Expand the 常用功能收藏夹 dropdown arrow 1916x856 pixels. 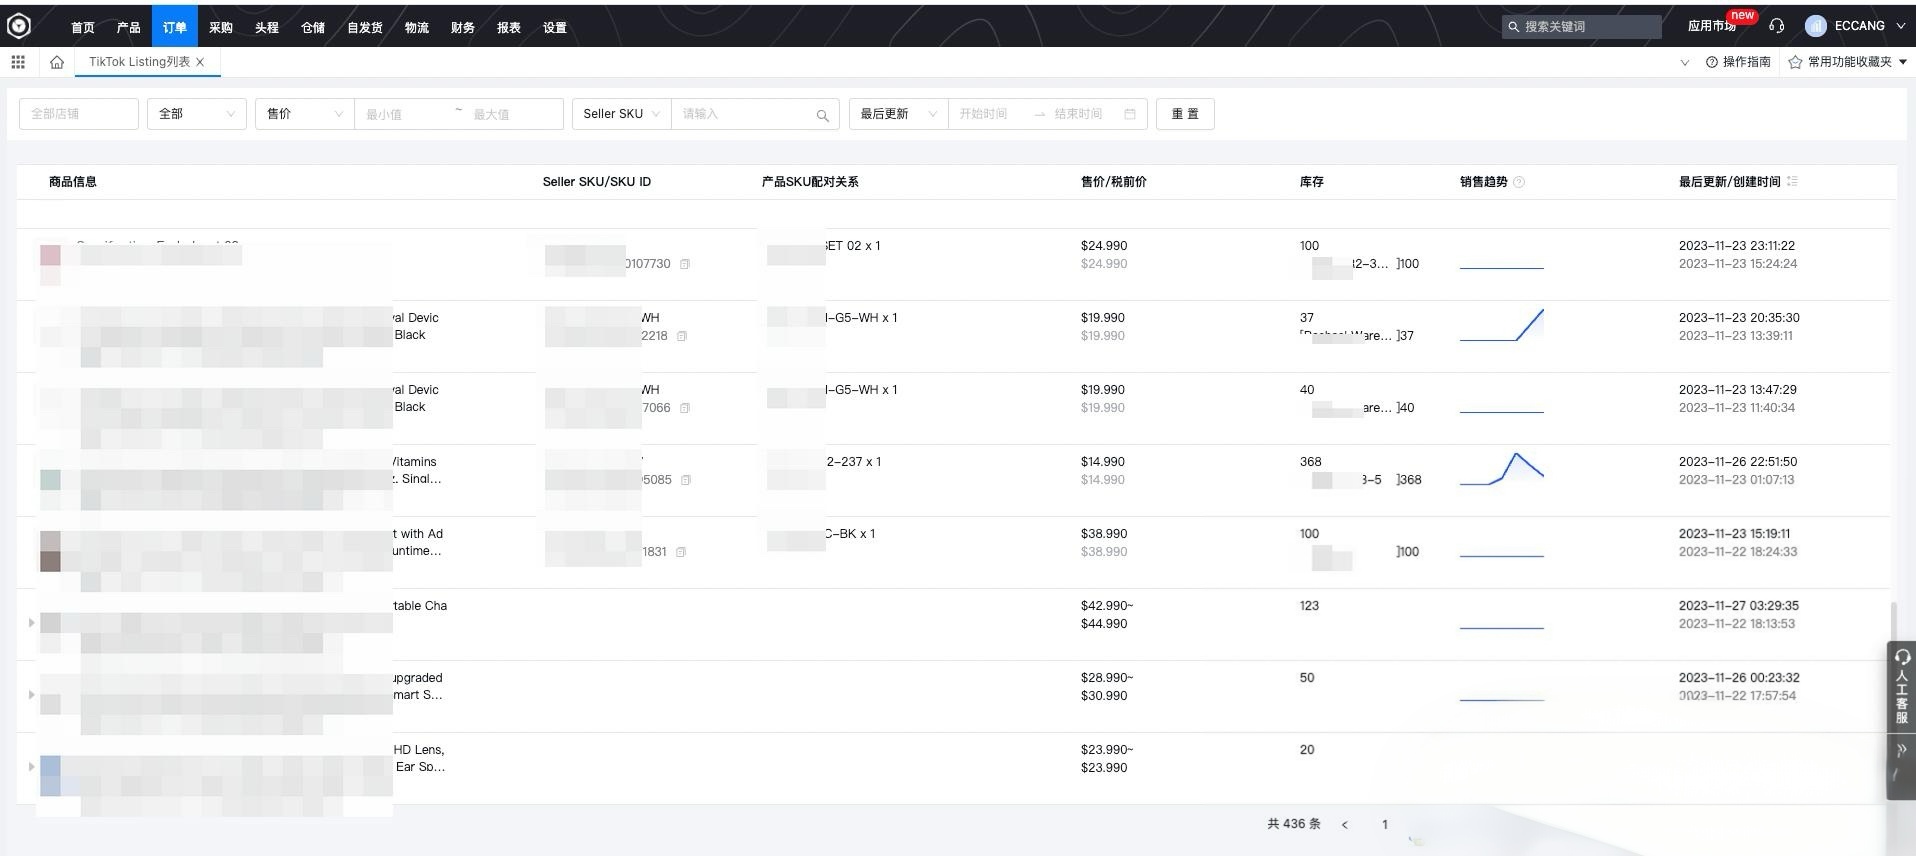(1902, 62)
